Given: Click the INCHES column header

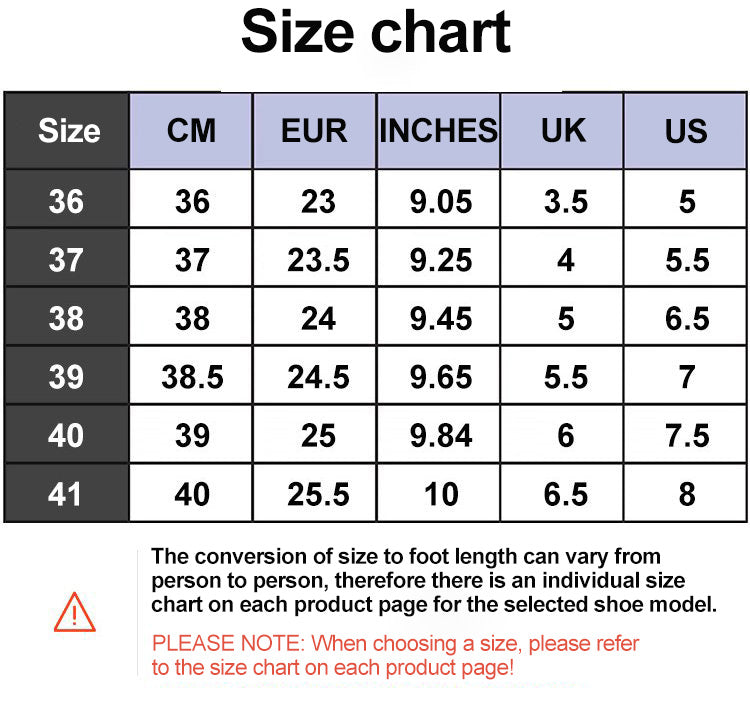Looking at the screenshot, I should [x=438, y=131].
